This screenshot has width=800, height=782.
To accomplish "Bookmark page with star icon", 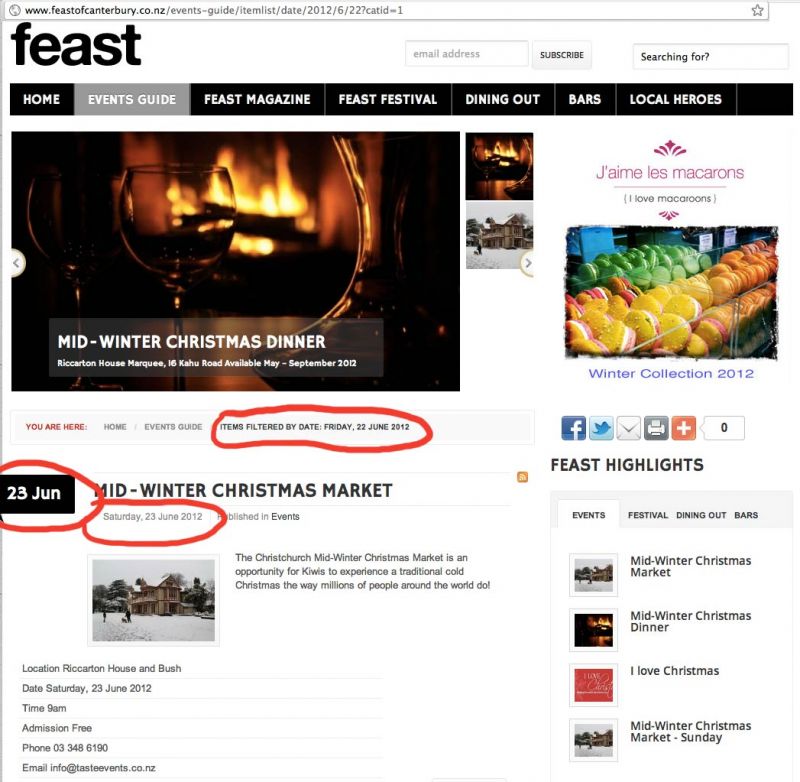I will pyautogui.click(x=757, y=10).
